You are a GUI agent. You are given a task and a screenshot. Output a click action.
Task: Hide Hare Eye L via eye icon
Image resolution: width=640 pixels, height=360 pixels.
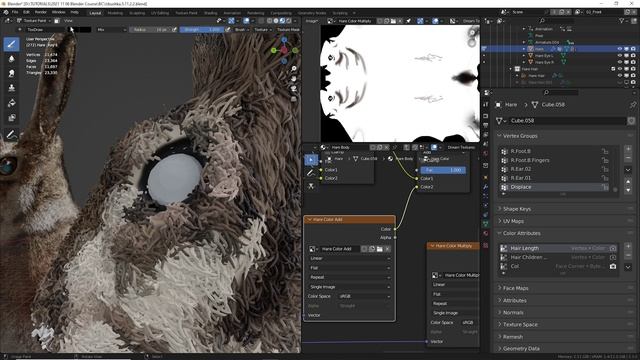[x=620, y=56]
